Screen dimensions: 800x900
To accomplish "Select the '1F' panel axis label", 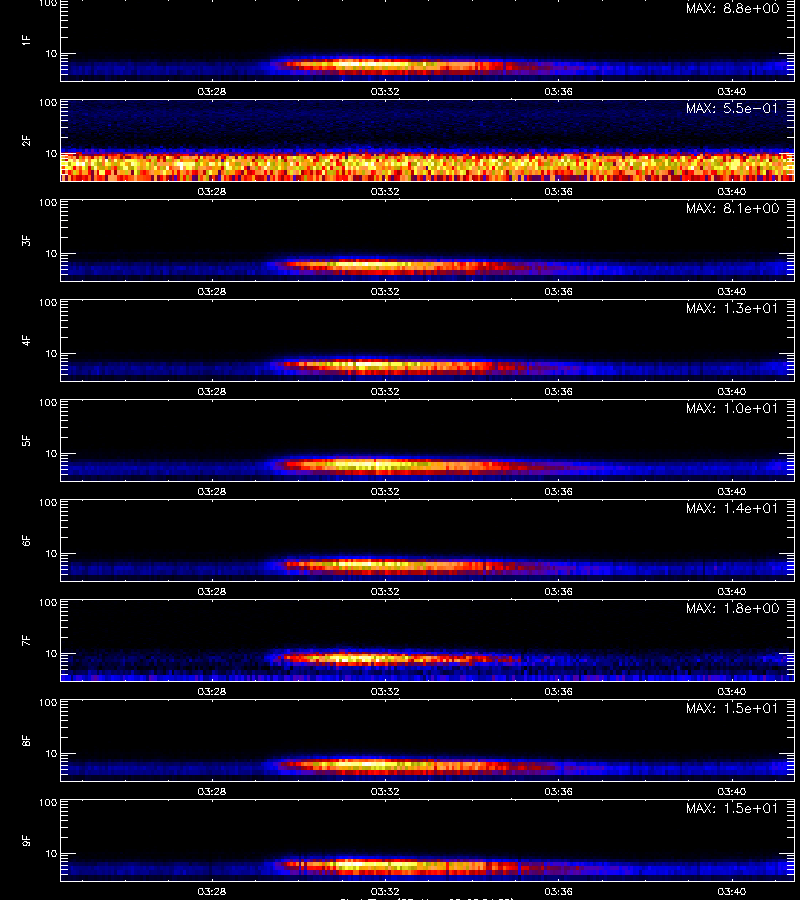I will point(26,40).
